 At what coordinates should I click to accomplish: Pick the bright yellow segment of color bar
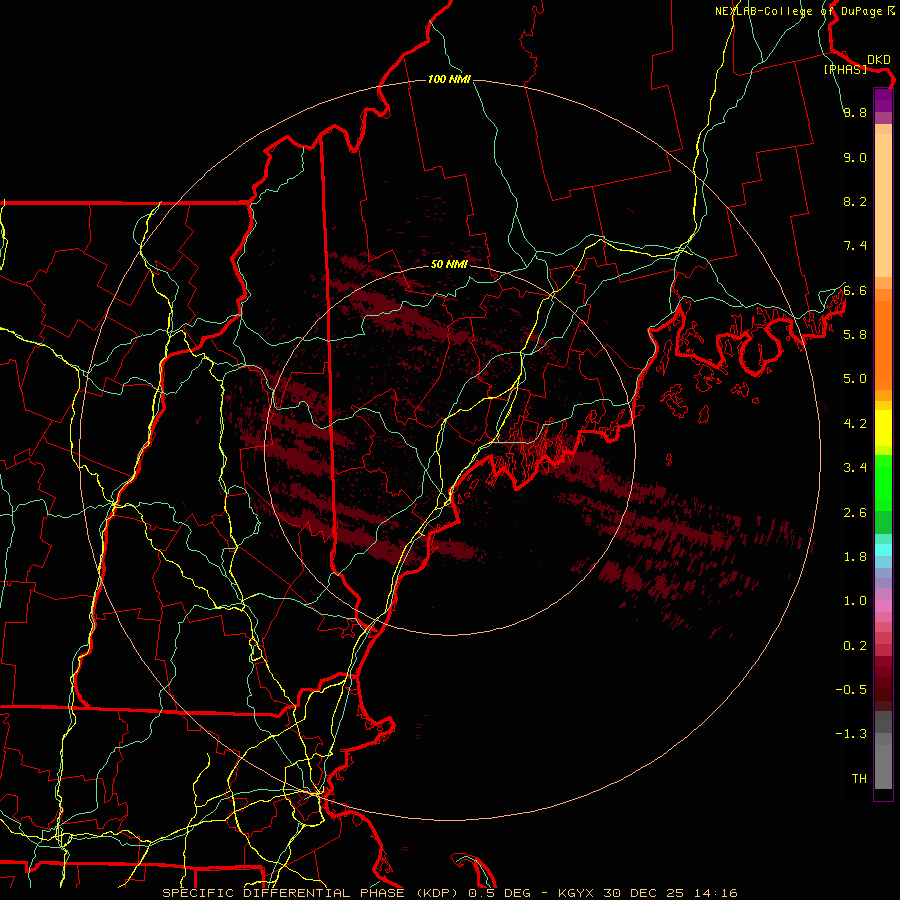[883, 428]
